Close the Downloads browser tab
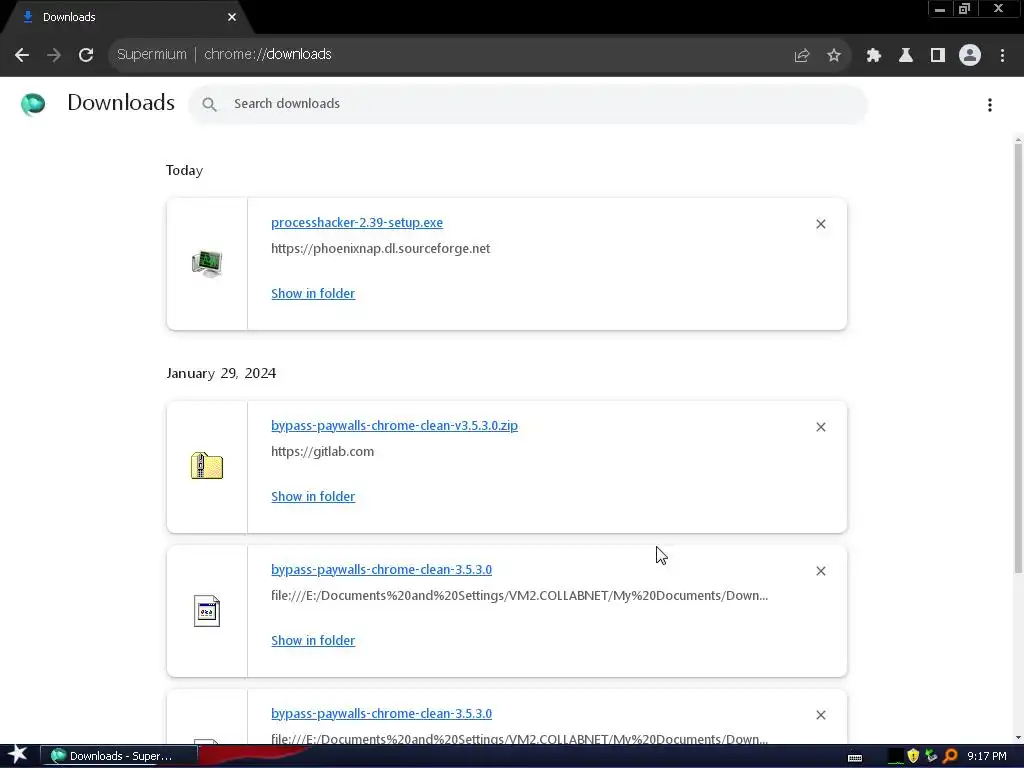 (x=232, y=17)
